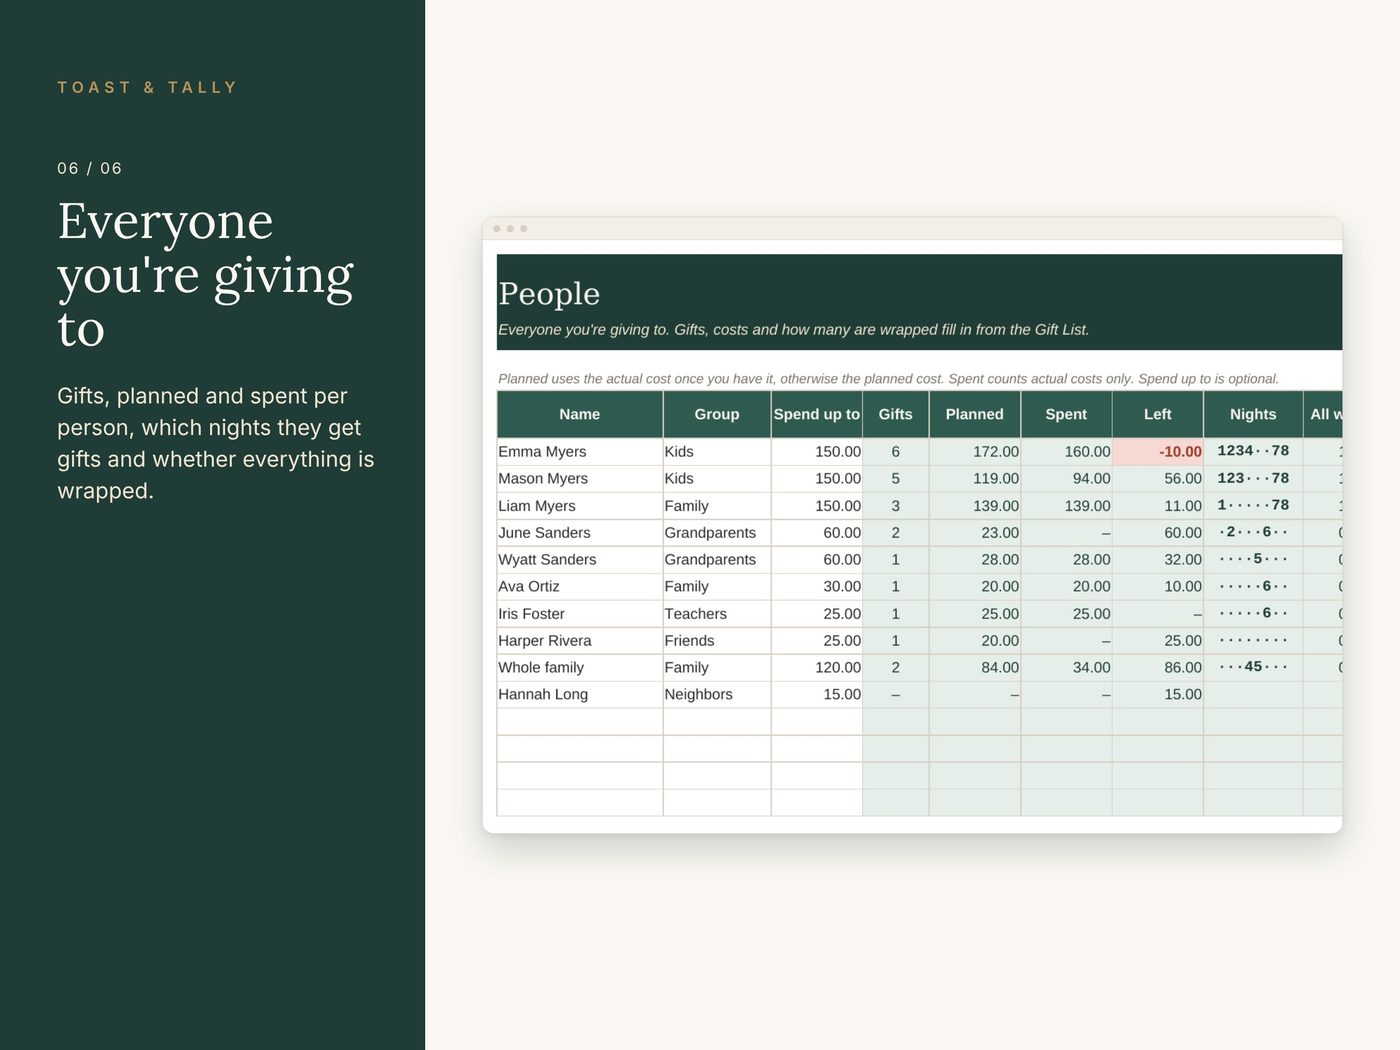This screenshot has height=1050, width=1400.
Task: Select the Planned column header
Action: coord(975,414)
